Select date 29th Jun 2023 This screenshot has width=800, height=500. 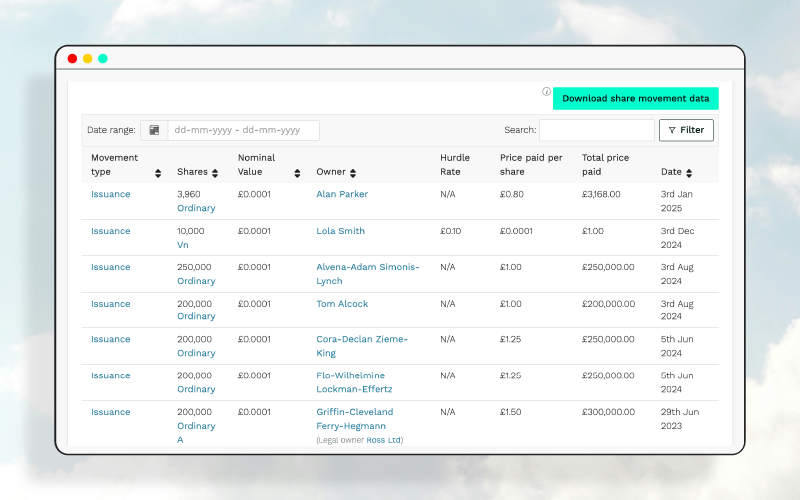tap(680, 419)
